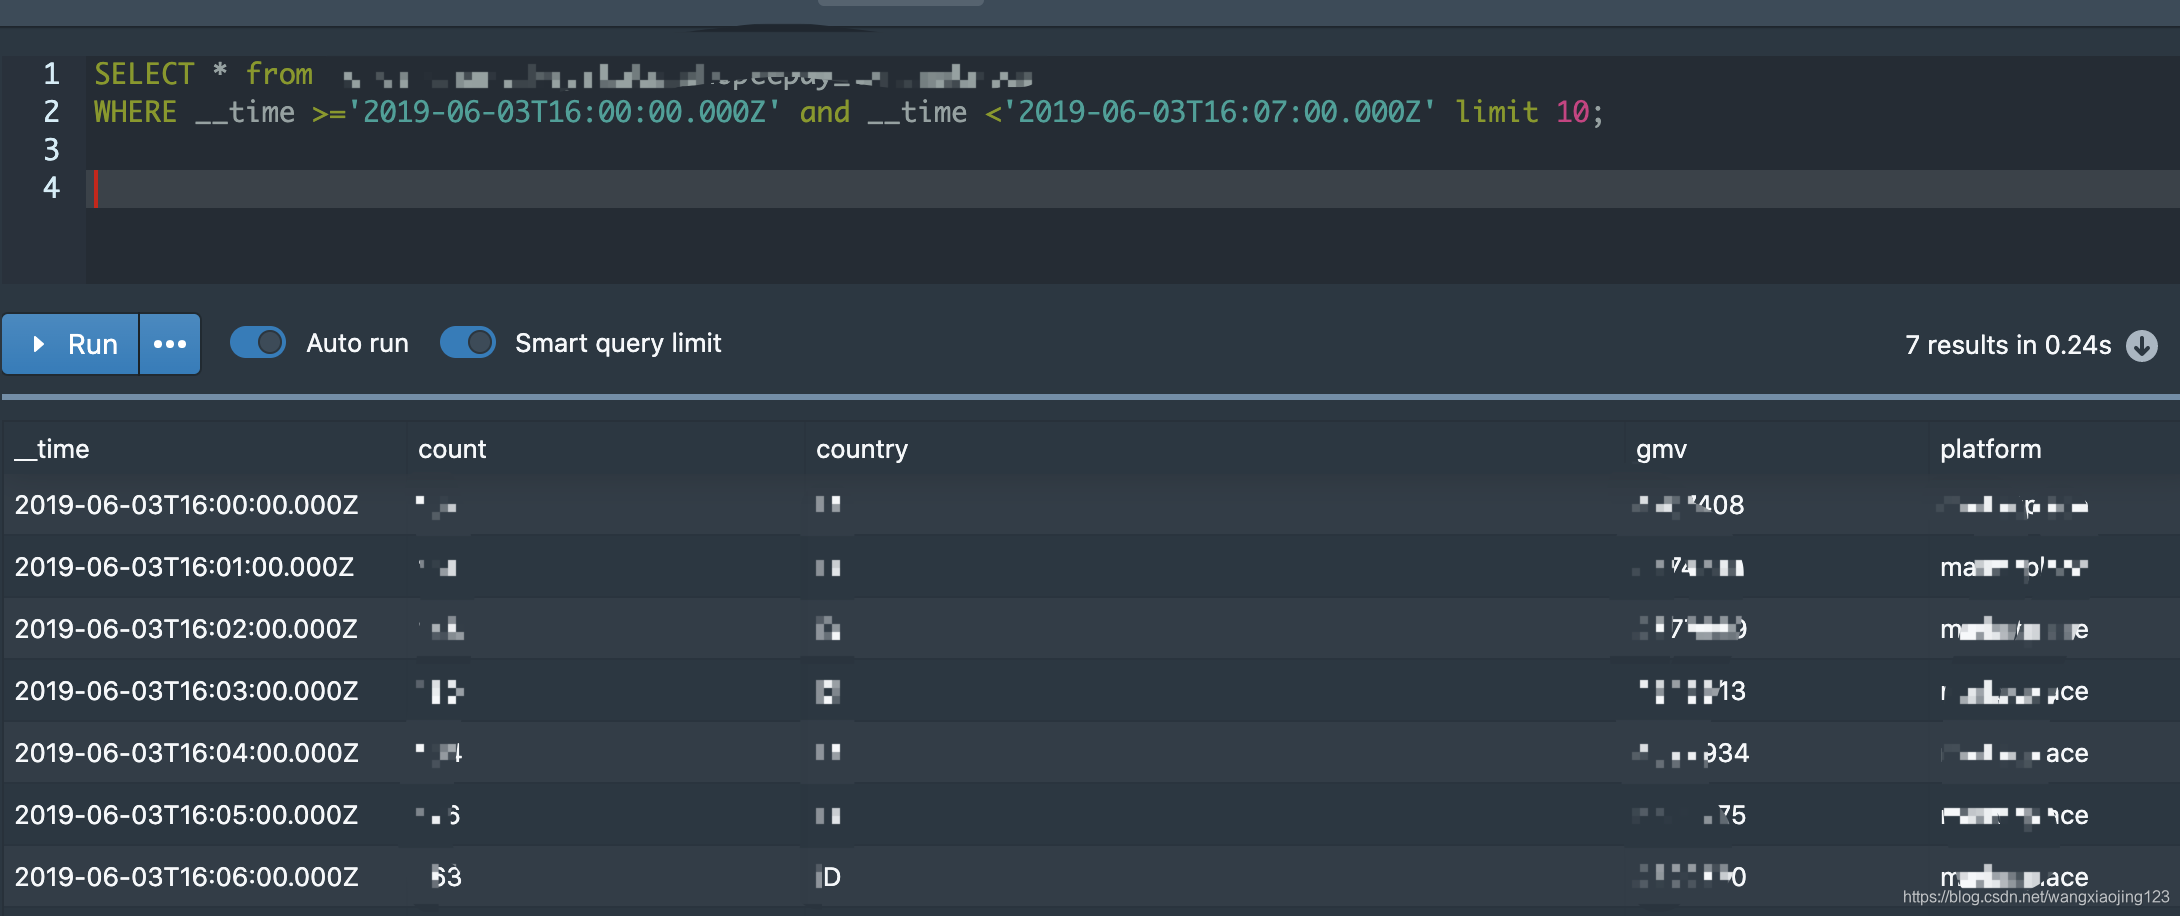Click the country cell showing ID

click(x=828, y=877)
